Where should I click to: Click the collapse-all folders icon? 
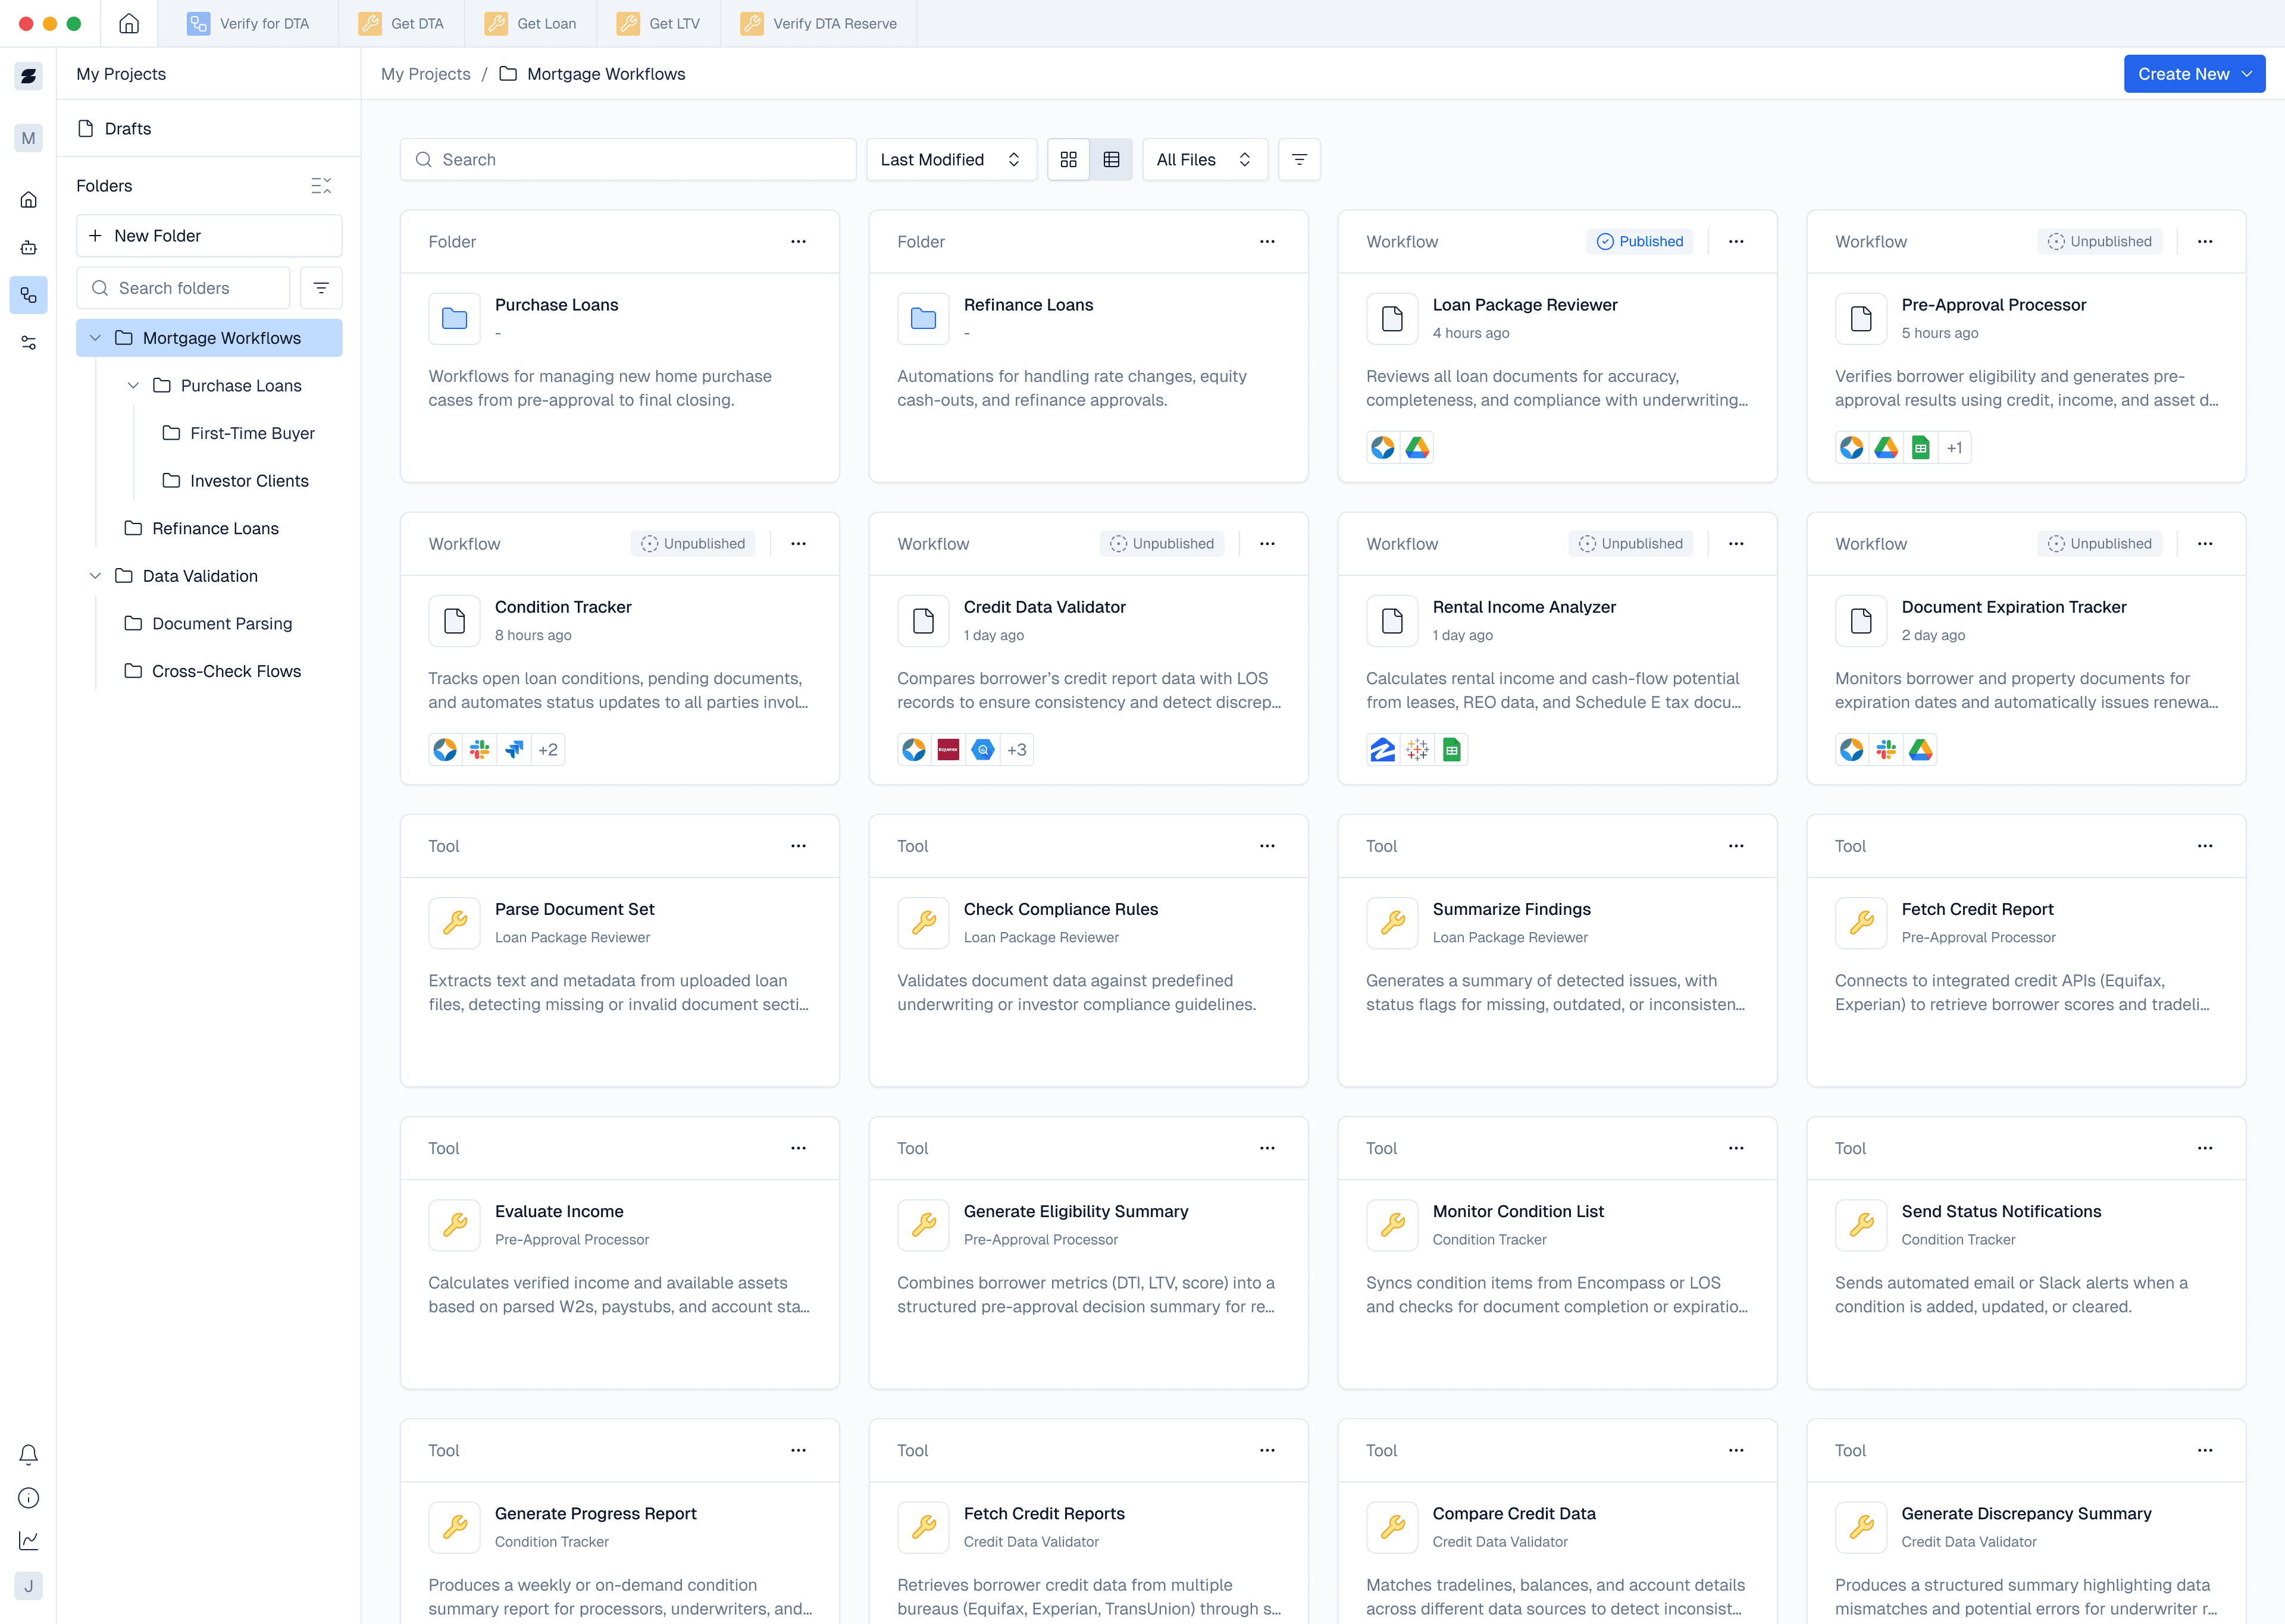(x=321, y=186)
